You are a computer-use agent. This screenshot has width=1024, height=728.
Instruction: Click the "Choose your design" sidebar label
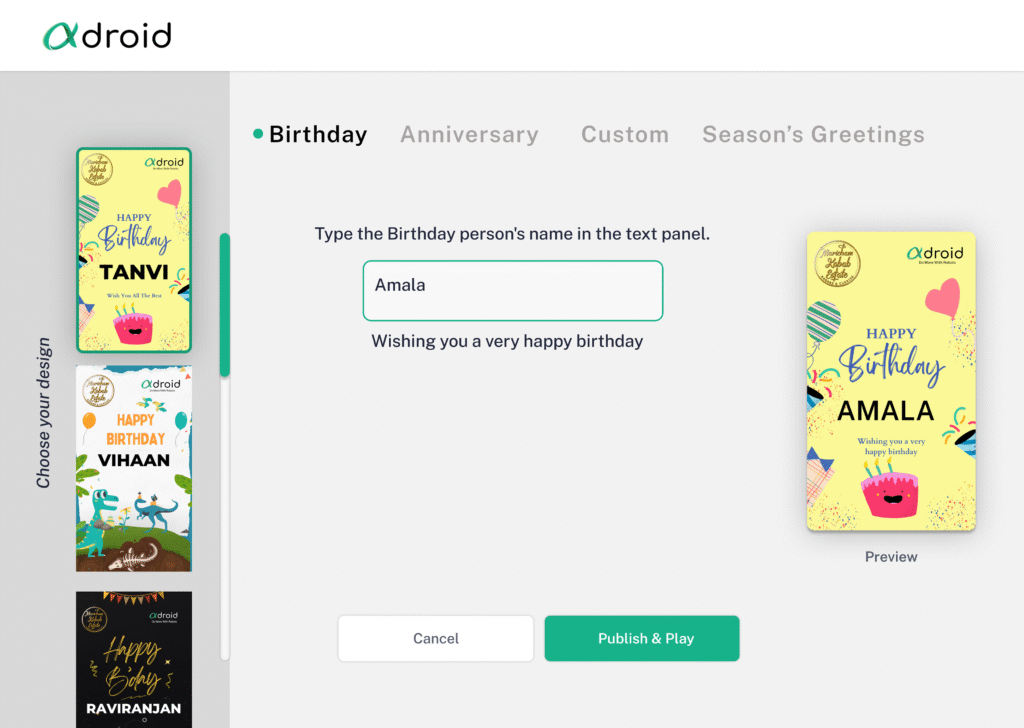coord(44,413)
